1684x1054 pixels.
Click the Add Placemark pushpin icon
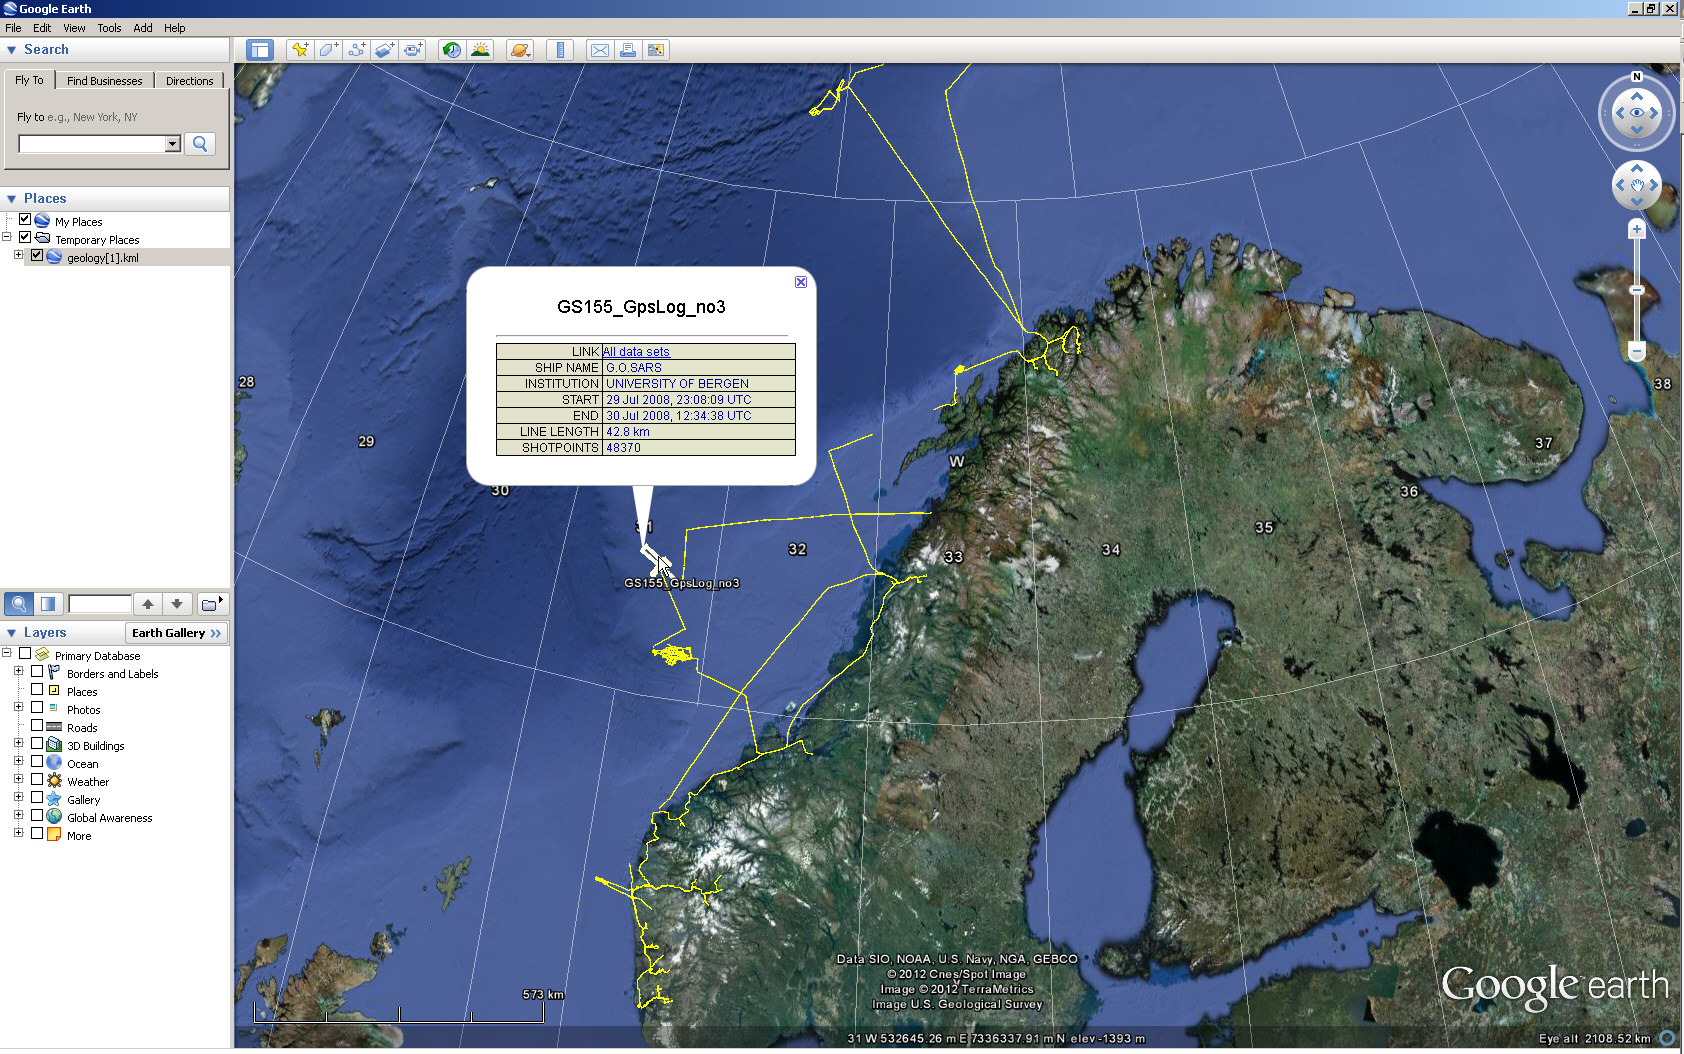pos(299,50)
